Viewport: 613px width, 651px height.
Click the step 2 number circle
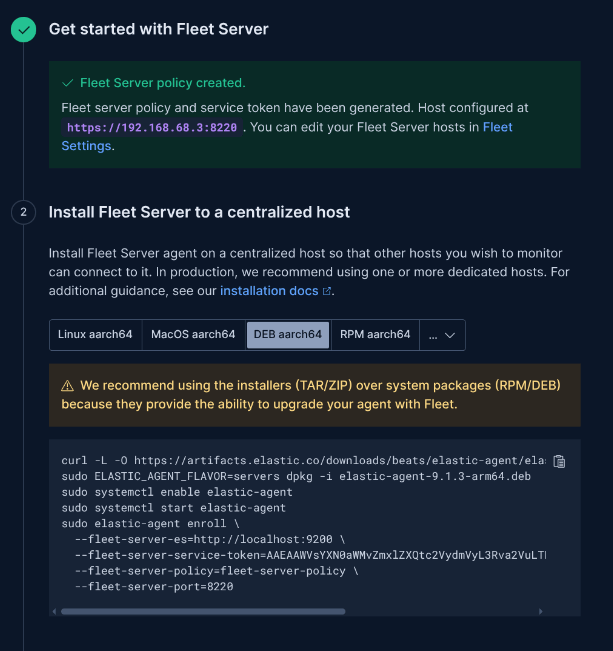[23, 212]
